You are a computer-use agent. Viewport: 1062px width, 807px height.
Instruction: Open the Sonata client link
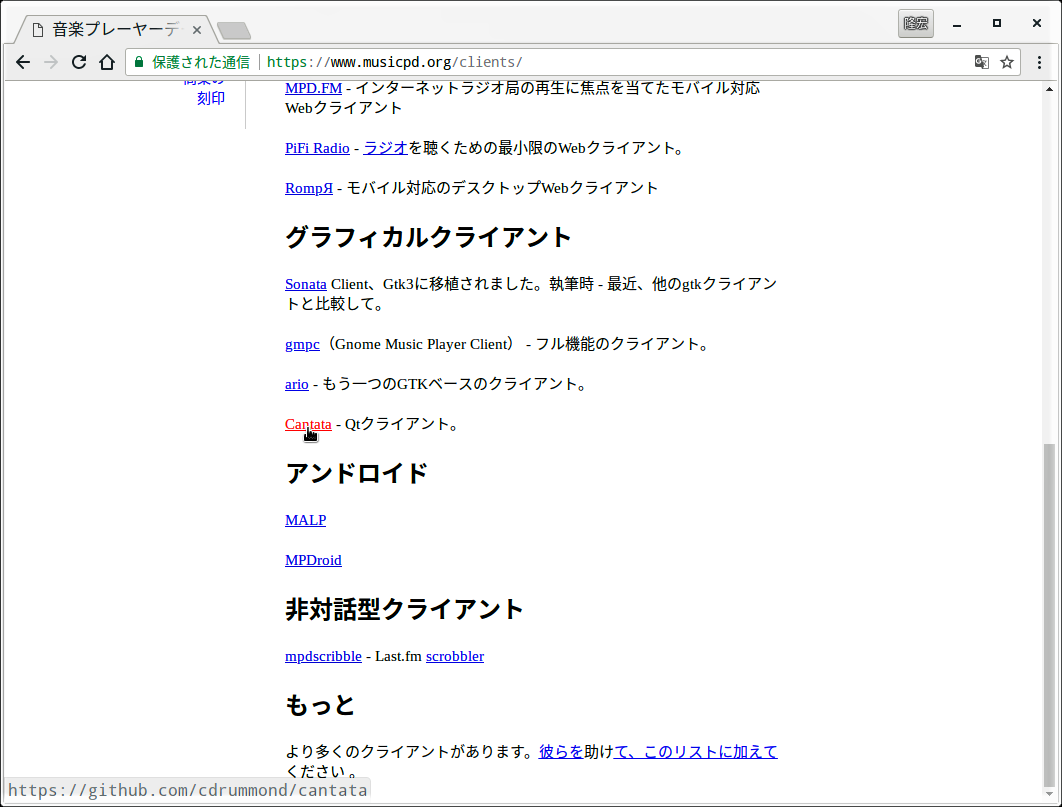tap(305, 284)
